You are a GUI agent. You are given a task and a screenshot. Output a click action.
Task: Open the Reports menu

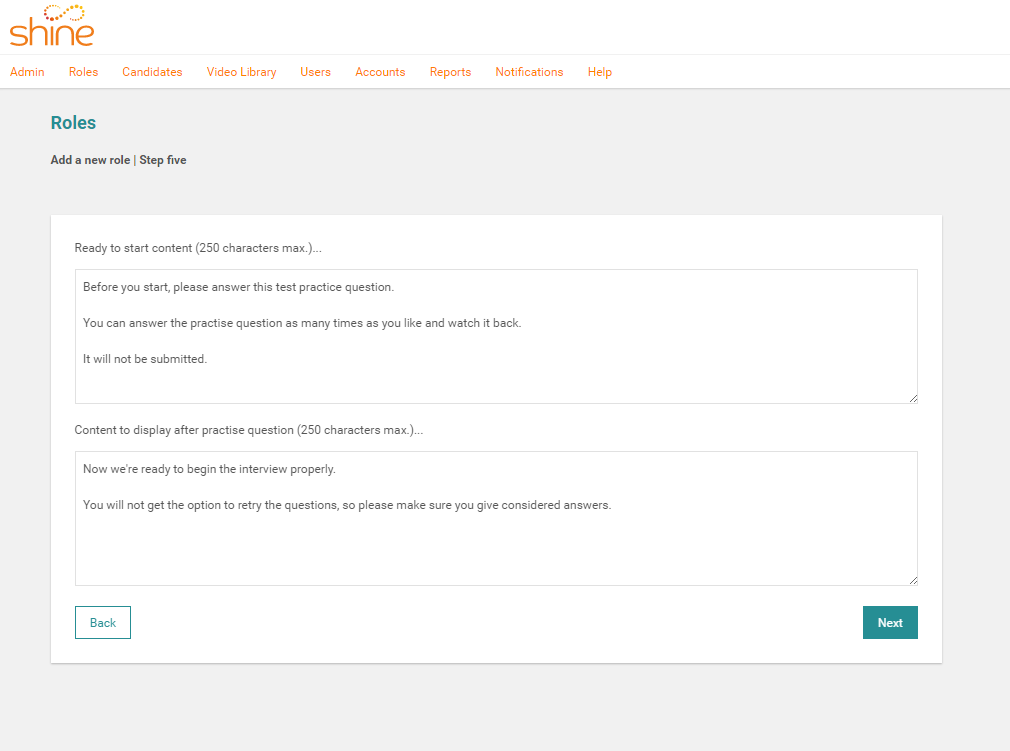click(x=450, y=72)
